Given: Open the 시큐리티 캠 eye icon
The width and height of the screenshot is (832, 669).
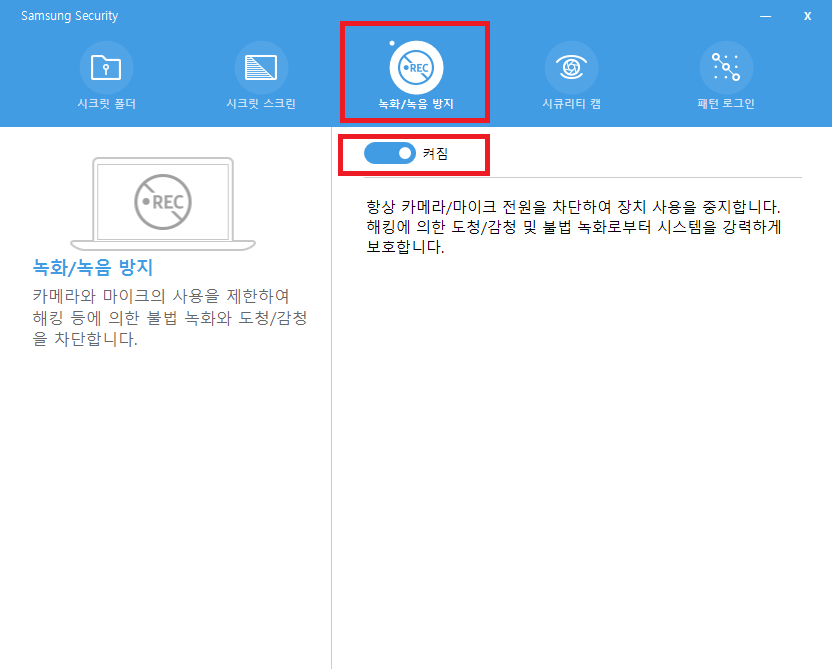Looking at the screenshot, I should tap(571, 67).
